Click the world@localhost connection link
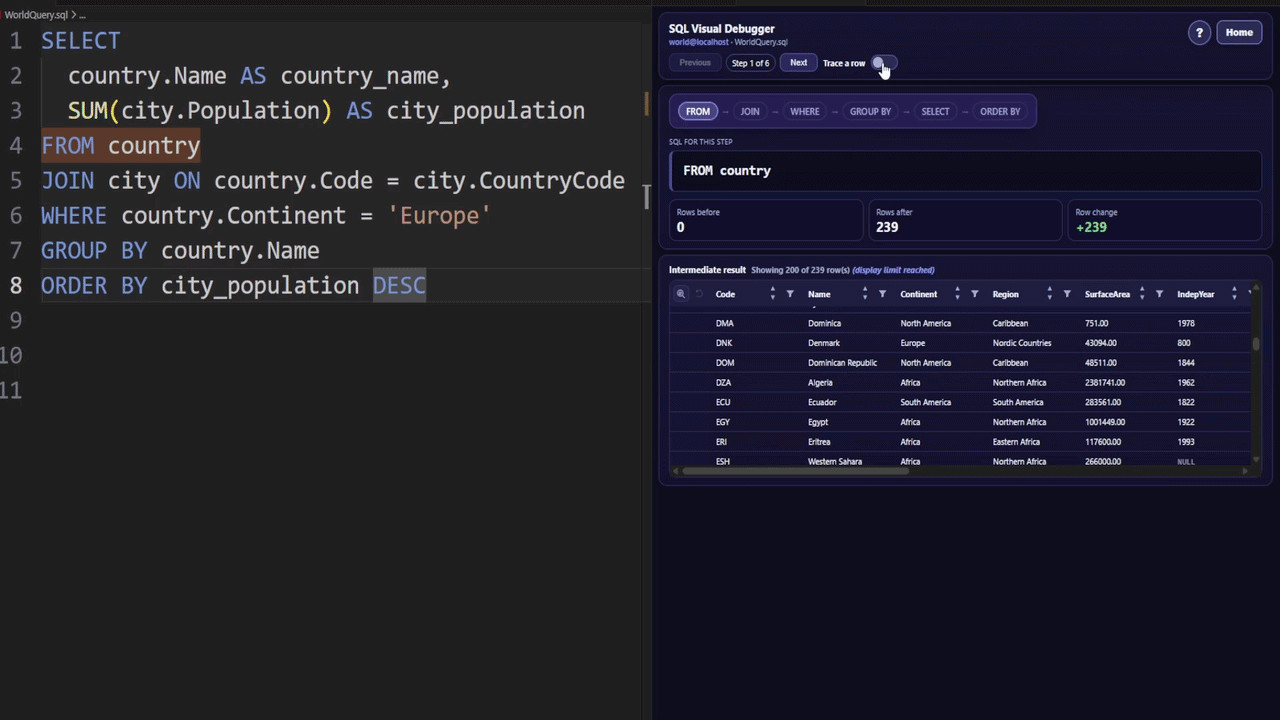1280x720 pixels. 698,42
